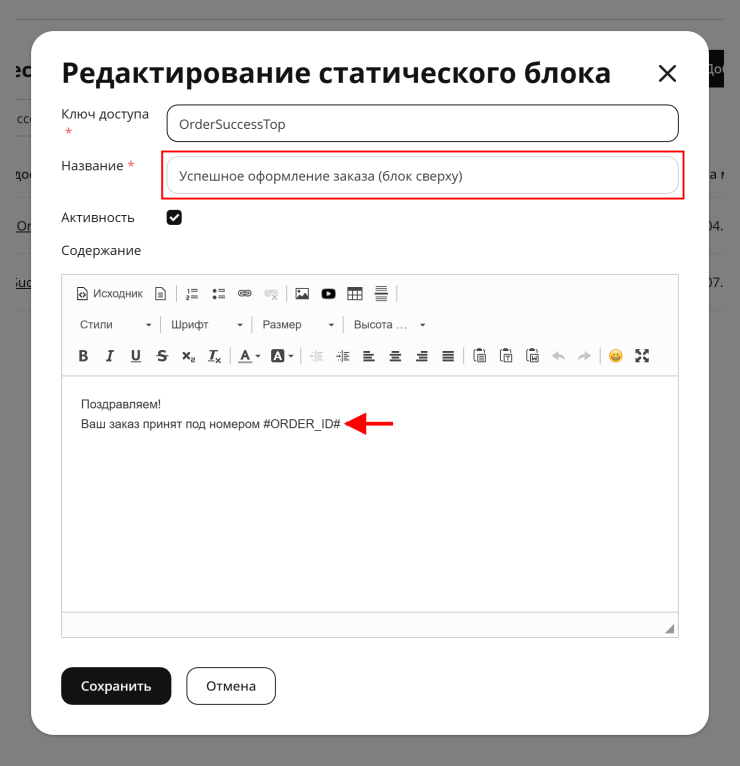The height and width of the screenshot is (766, 740).
Task: Grab the editor resize handle corner
Action: point(670,629)
